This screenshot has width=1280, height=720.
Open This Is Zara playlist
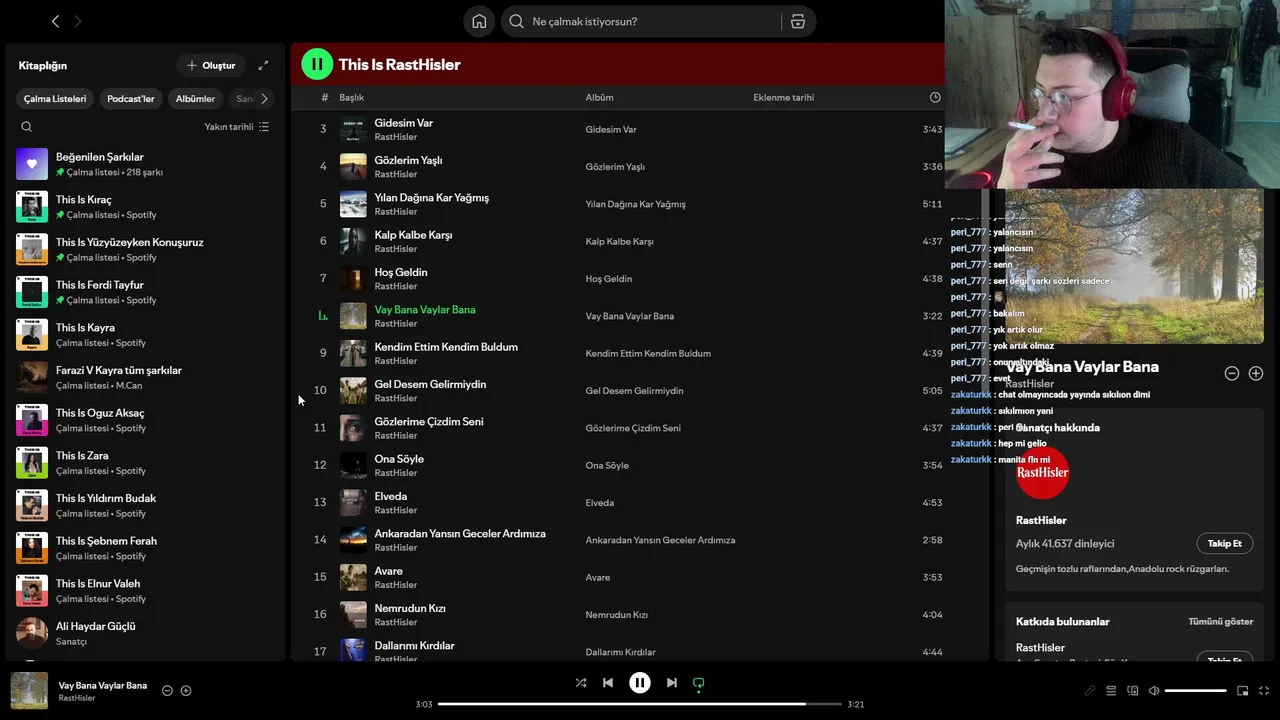tap(143, 463)
